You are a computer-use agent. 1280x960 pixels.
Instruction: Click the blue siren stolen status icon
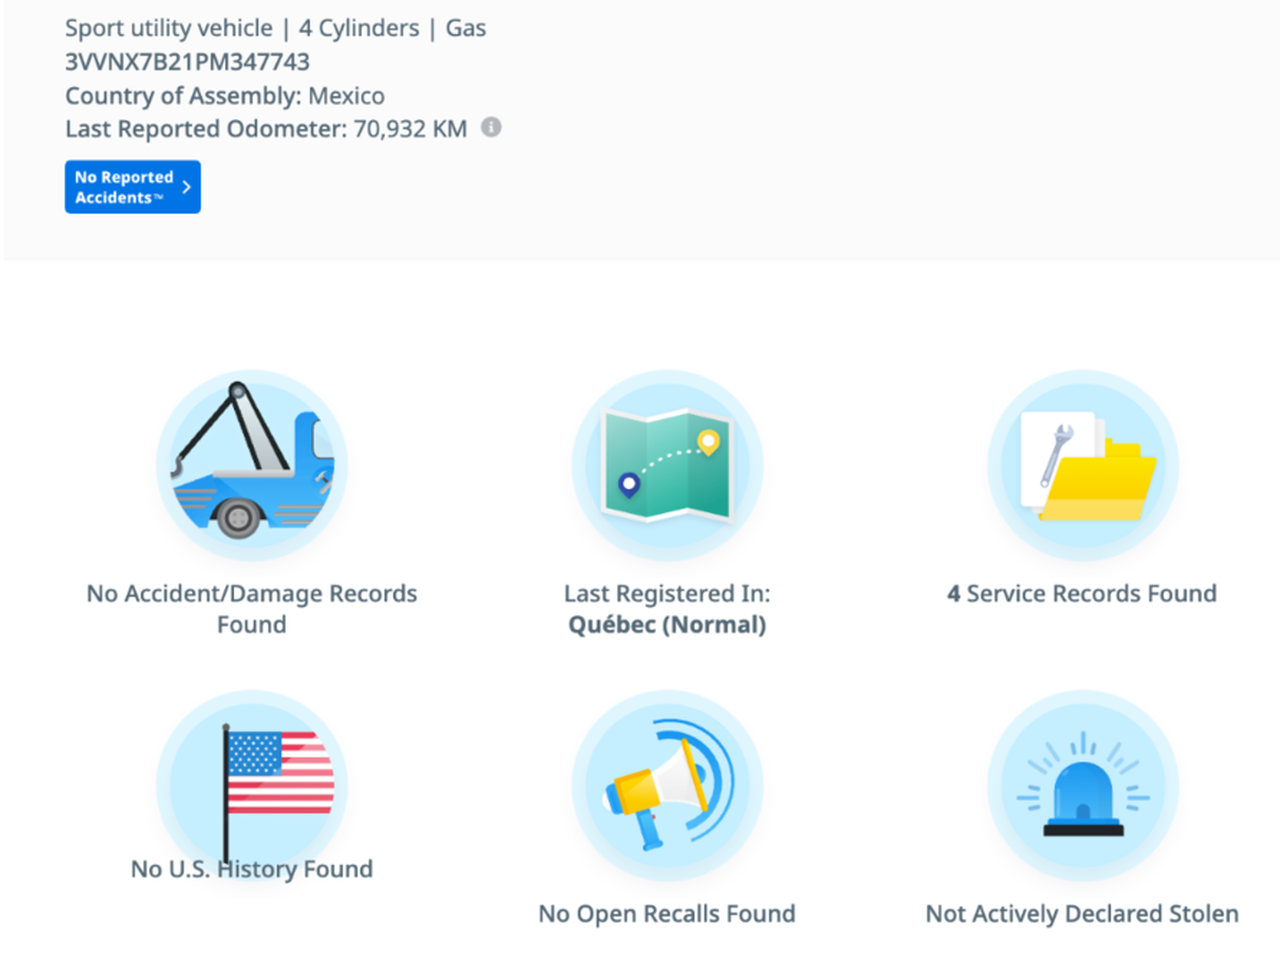pyautogui.click(x=1083, y=786)
